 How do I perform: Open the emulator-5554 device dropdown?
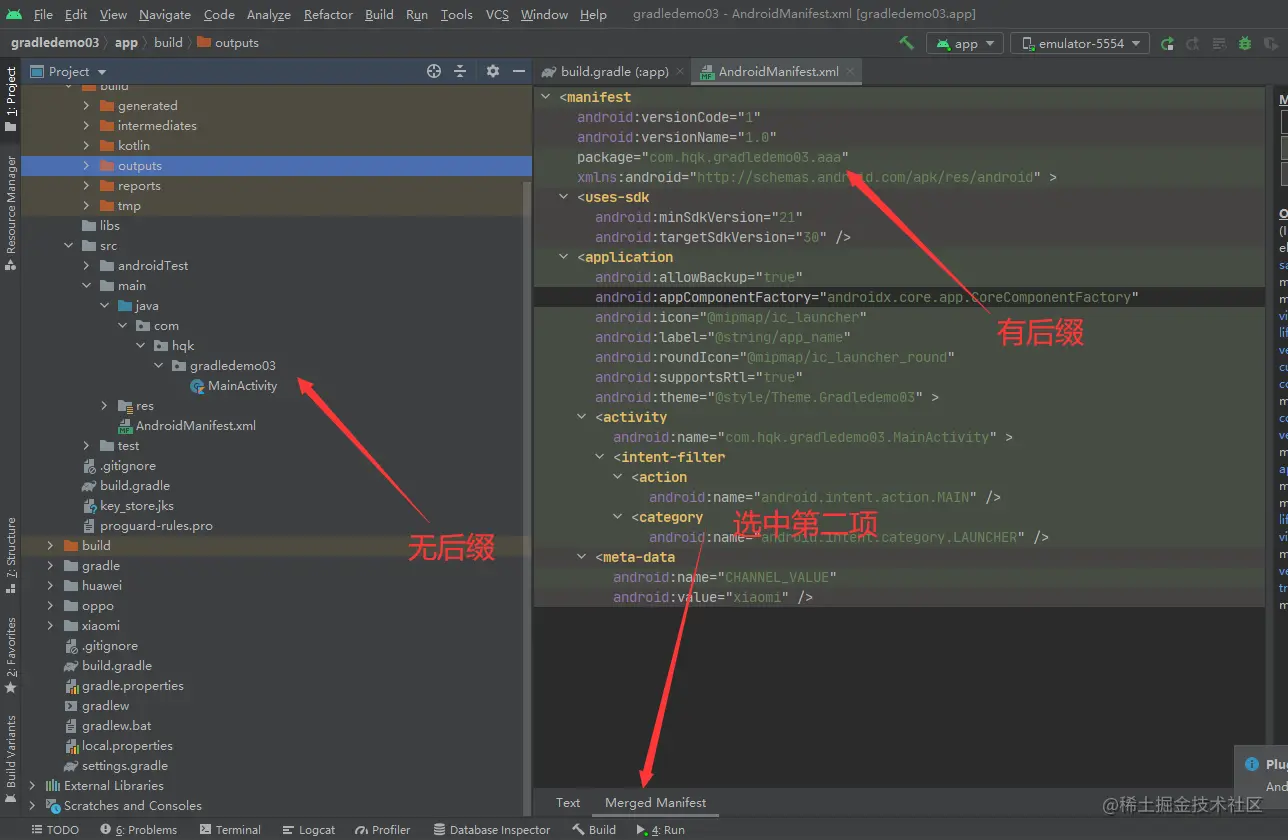[1080, 43]
